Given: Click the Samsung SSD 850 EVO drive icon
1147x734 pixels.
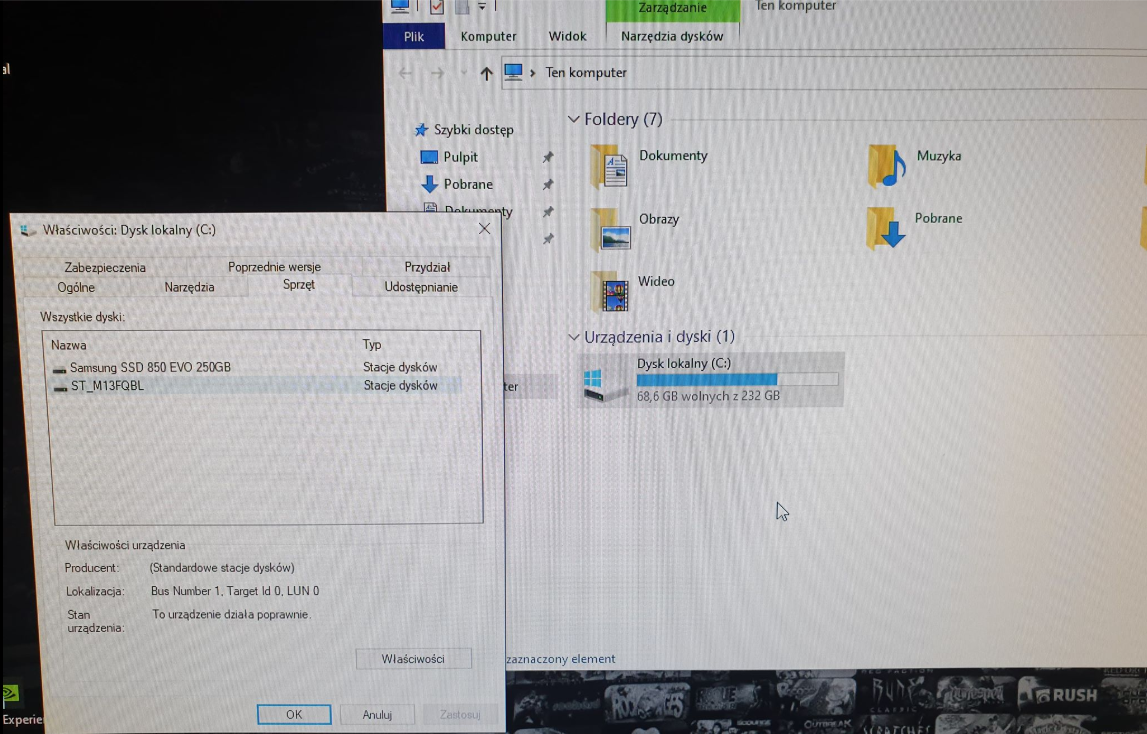Looking at the screenshot, I should point(60,370).
